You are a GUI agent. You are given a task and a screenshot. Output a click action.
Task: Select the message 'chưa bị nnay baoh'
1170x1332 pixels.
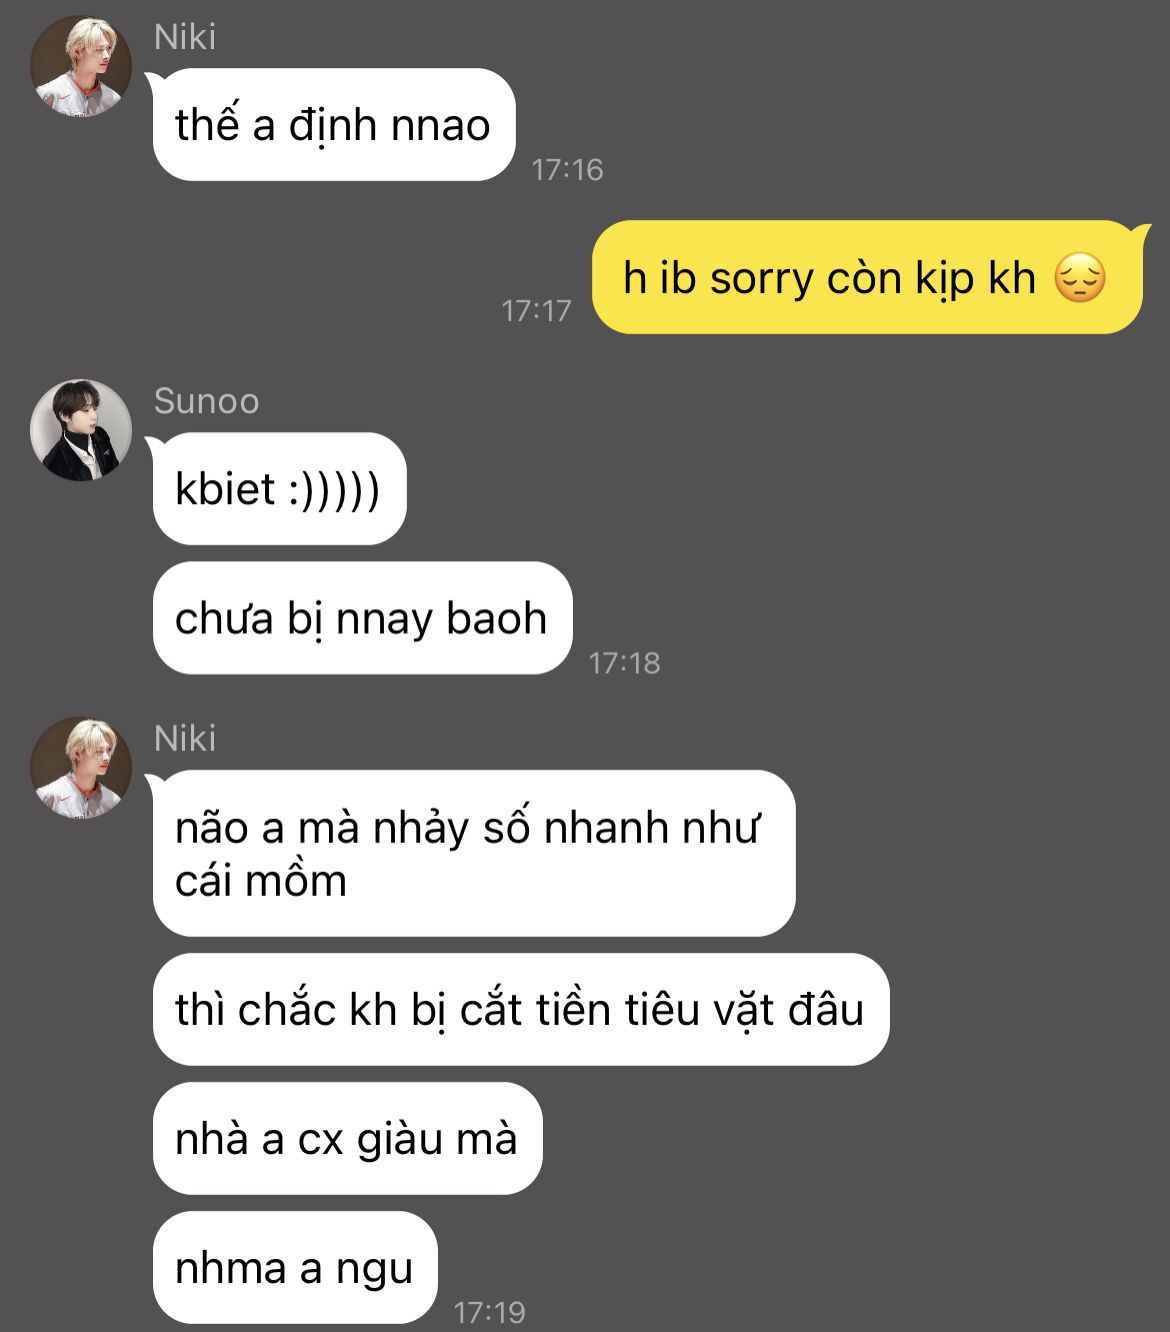362,618
